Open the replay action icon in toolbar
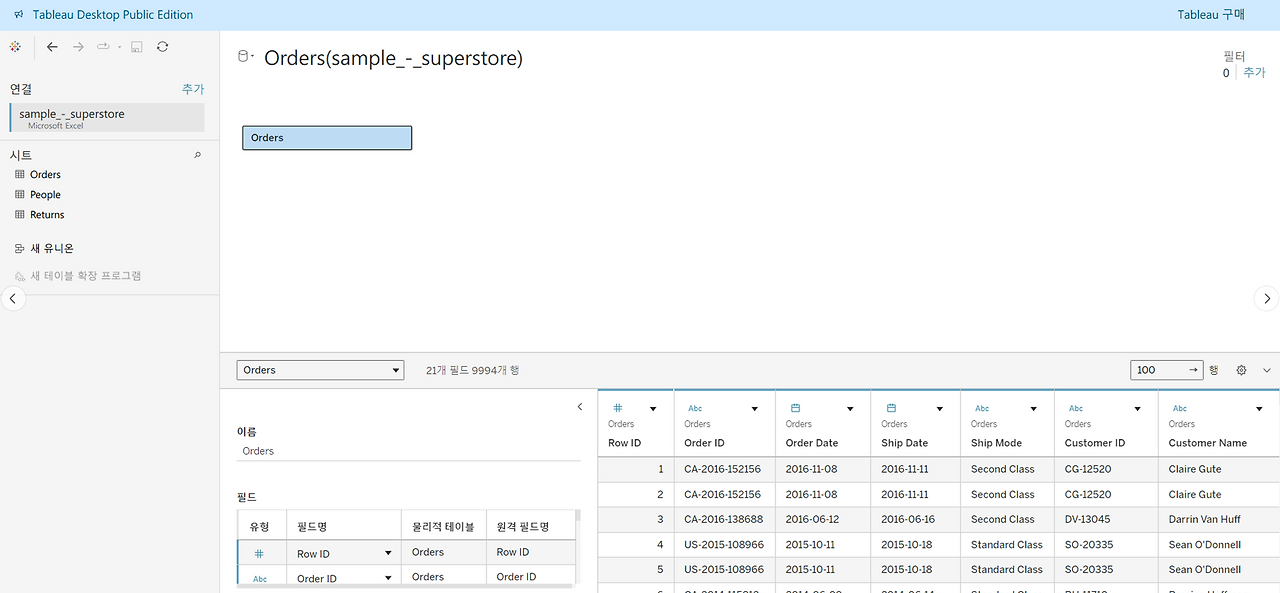The width and height of the screenshot is (1280, 593). 103,47
